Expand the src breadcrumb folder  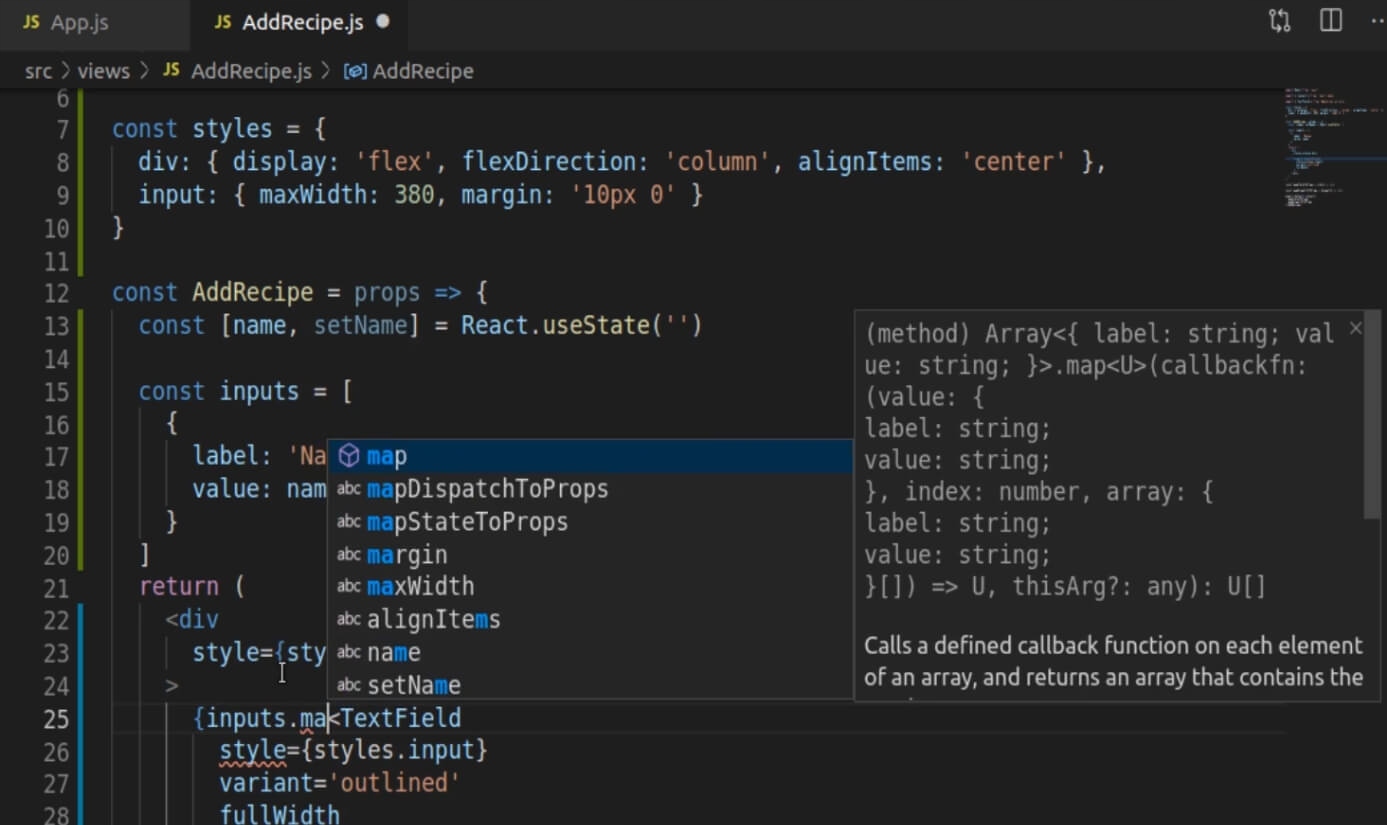(38, 72)
